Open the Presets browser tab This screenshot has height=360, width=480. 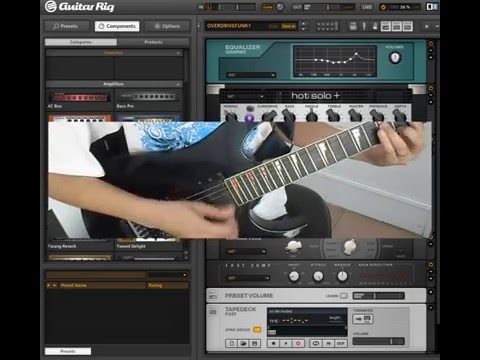tap(67, 26)
